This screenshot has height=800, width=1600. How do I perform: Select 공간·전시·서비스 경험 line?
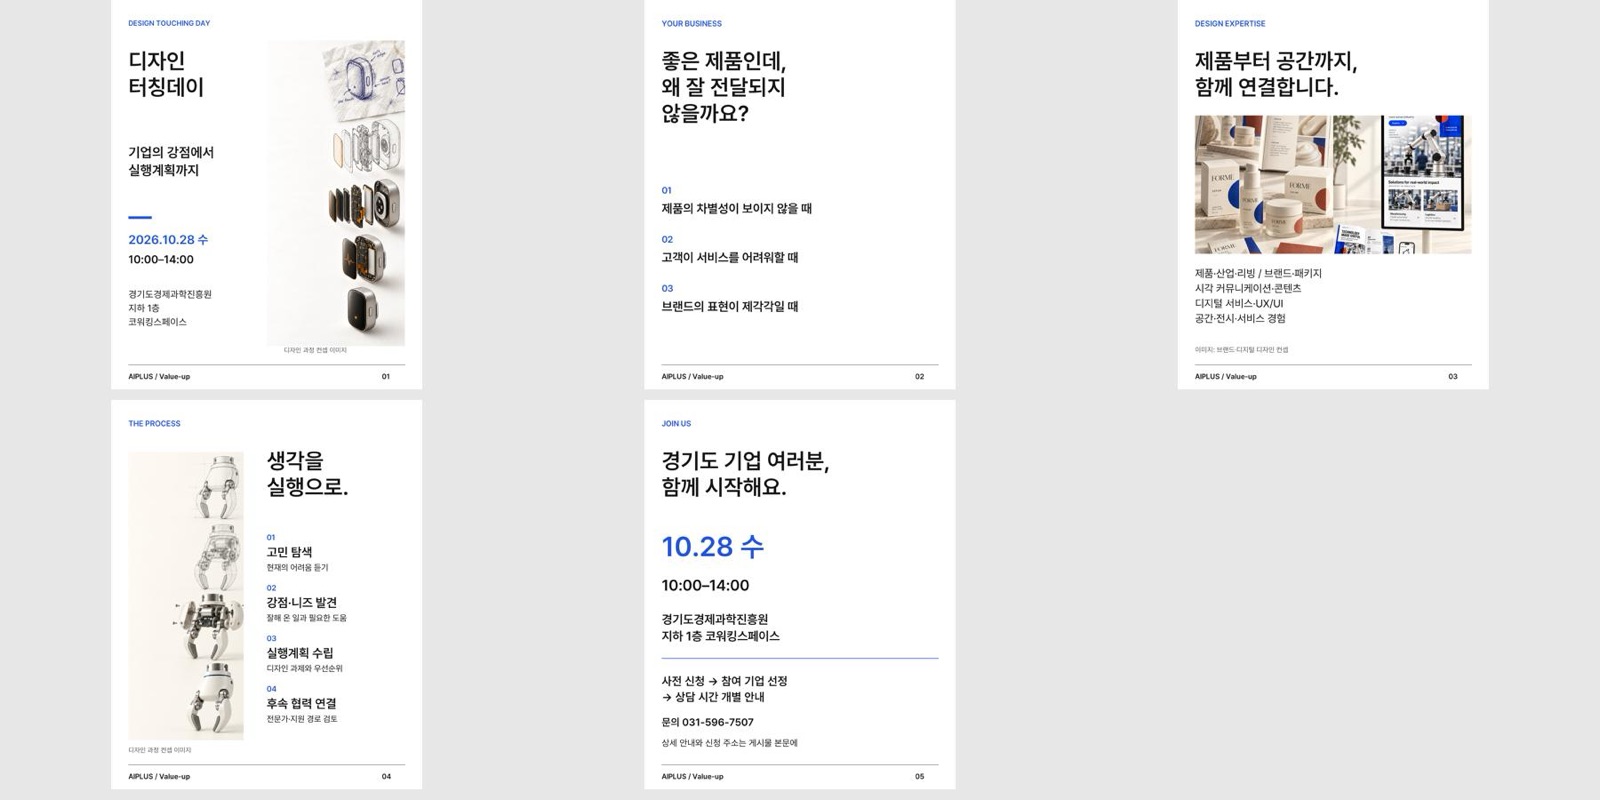coord(1240,318)
